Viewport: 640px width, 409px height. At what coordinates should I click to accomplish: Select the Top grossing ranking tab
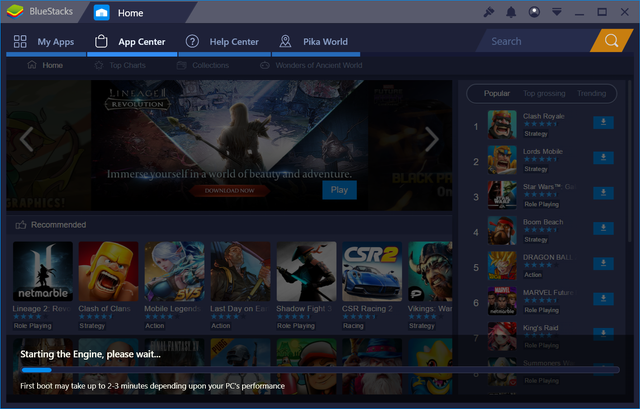(544, 93)
